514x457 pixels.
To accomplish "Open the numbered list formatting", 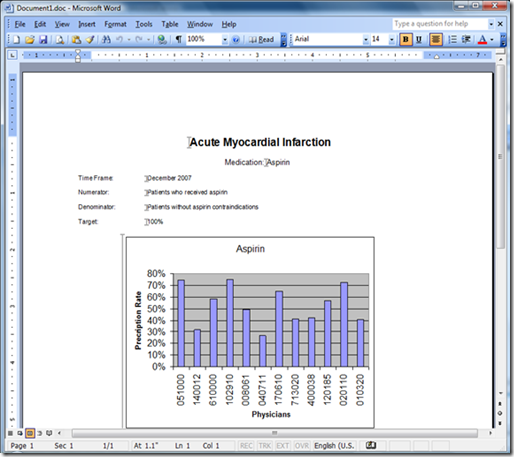I will [x=452, y=40].
